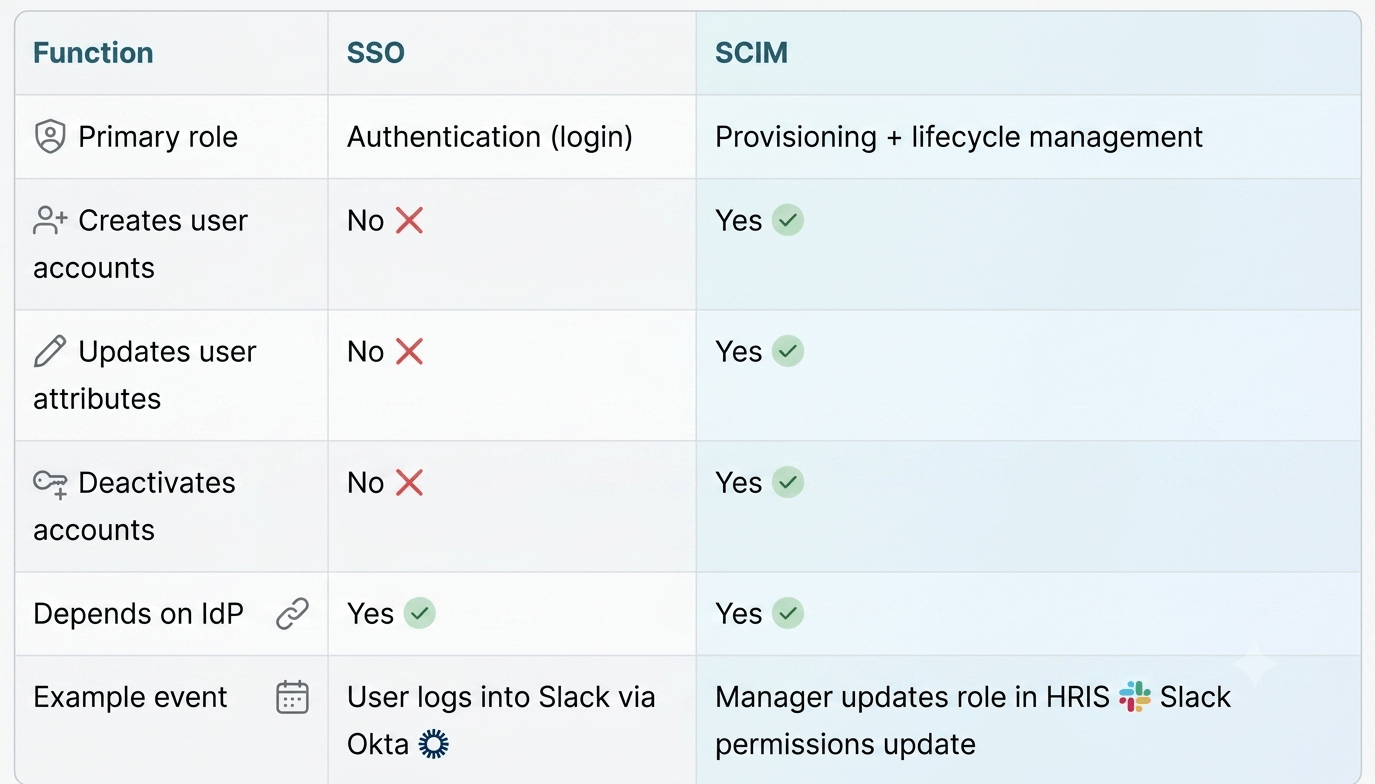
Task: Click the green check in SSO Depends on IdP row
Action: point(420,613)
